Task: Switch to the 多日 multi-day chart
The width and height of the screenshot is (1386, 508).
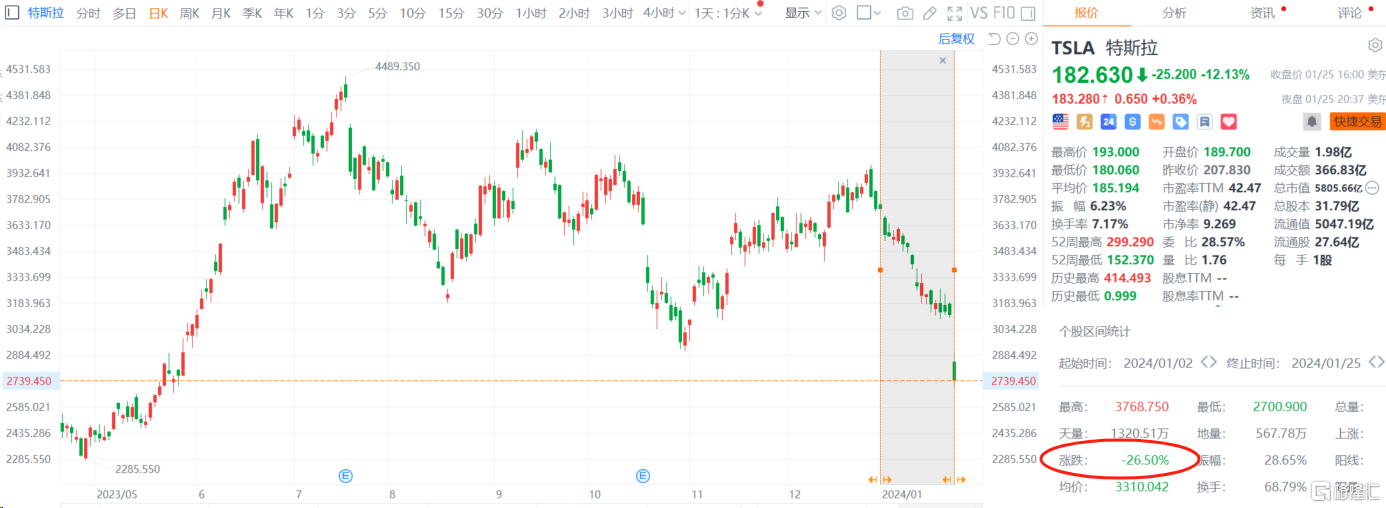Action: pos(124,13)
